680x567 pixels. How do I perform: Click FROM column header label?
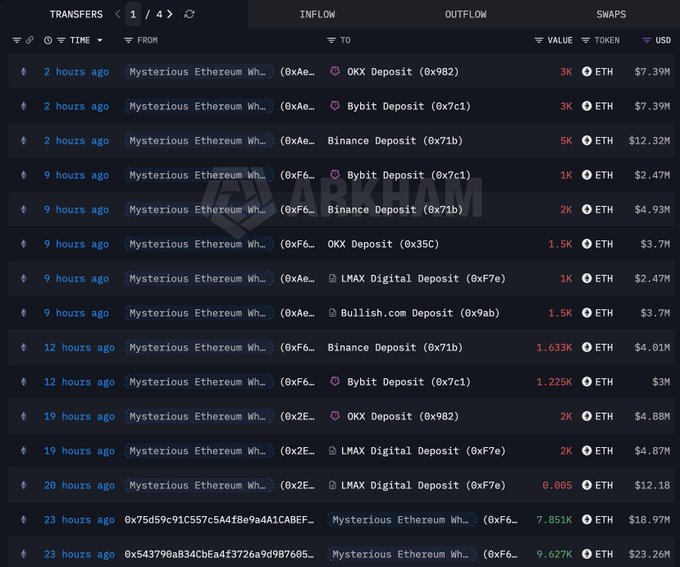[147, 40]
